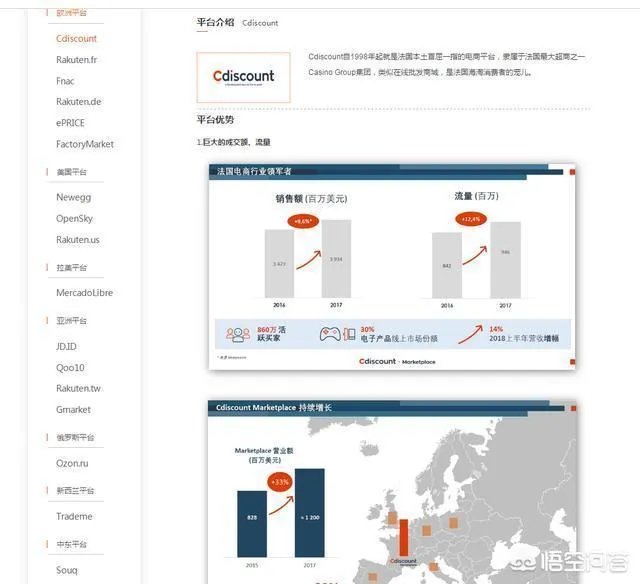640x584 pixels.
Task: Click the 亚洲平台 section heading
Action: [72, 321]
